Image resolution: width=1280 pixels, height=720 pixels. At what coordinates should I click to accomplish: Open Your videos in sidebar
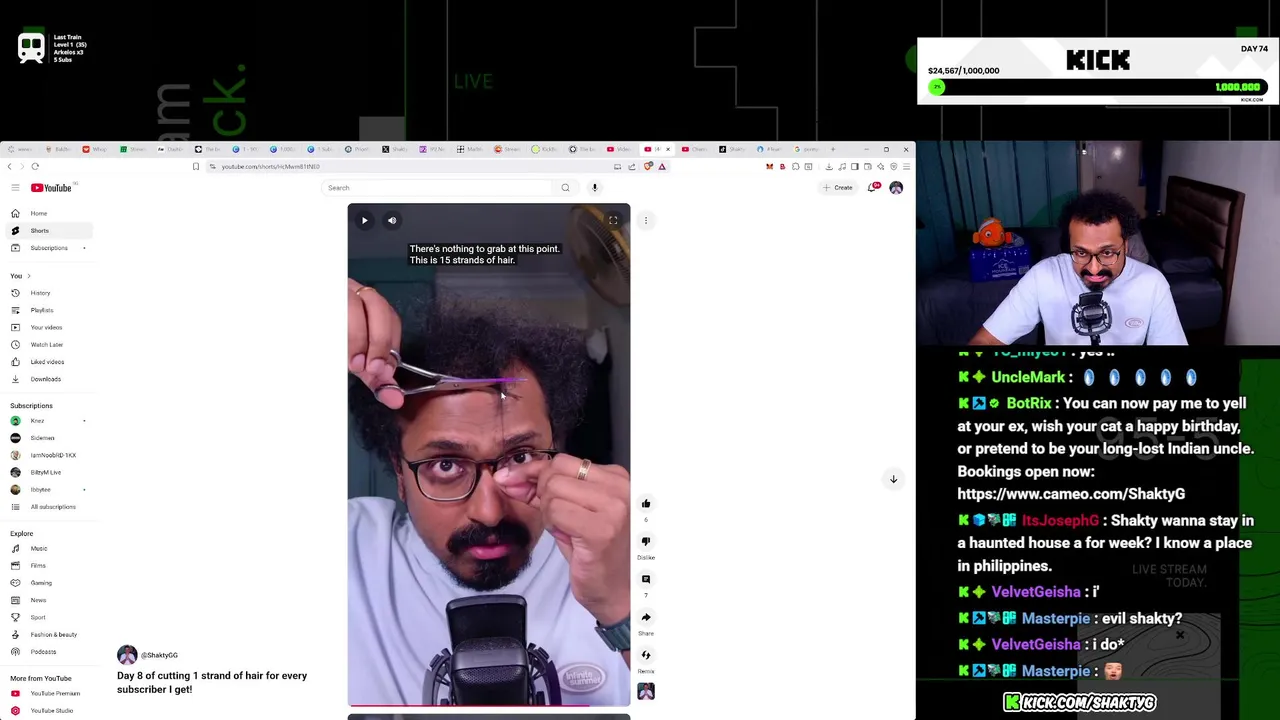(x=47, y=328)
